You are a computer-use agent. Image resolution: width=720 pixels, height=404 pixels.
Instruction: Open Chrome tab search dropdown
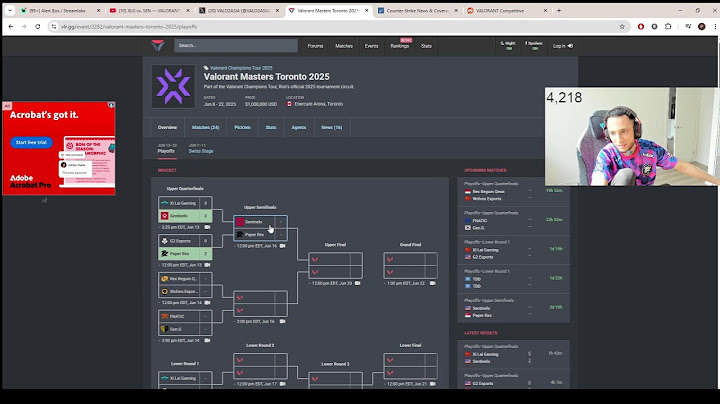coord(10,11)
